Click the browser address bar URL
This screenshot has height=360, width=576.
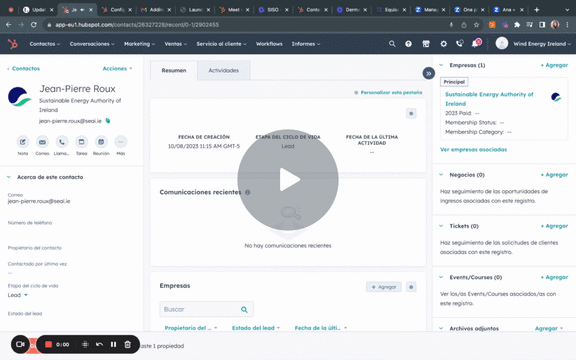[x=137, y=25]
